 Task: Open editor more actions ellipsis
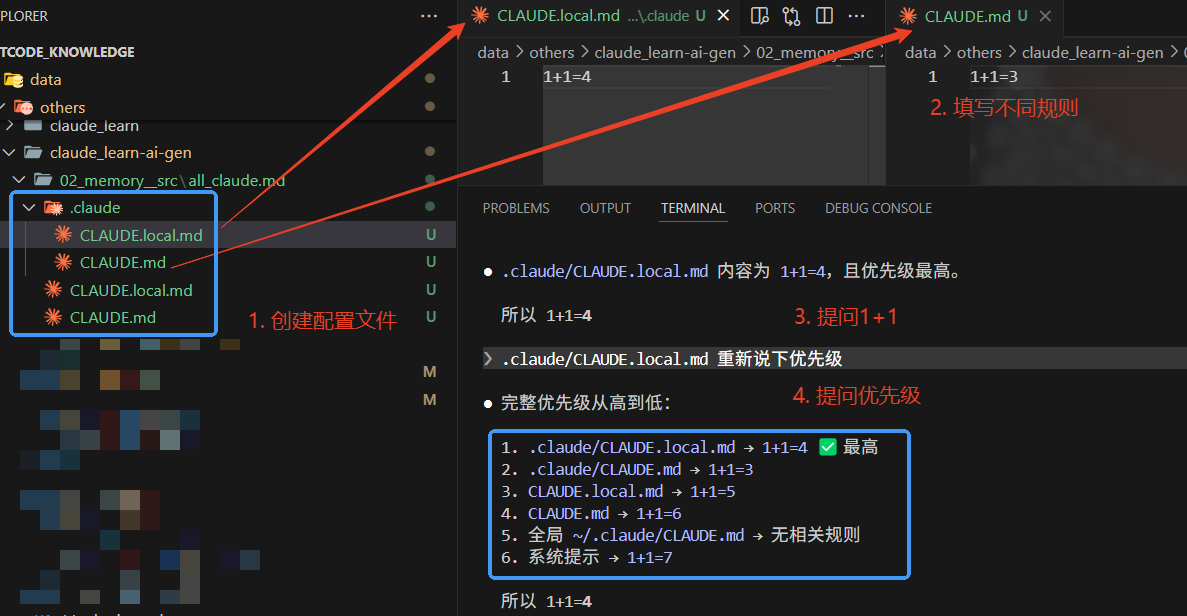pyautogui.click(x=856, y=16)
